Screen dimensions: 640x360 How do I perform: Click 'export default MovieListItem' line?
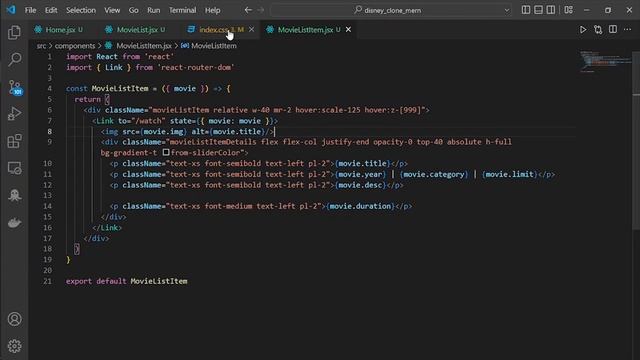point(127,281)
